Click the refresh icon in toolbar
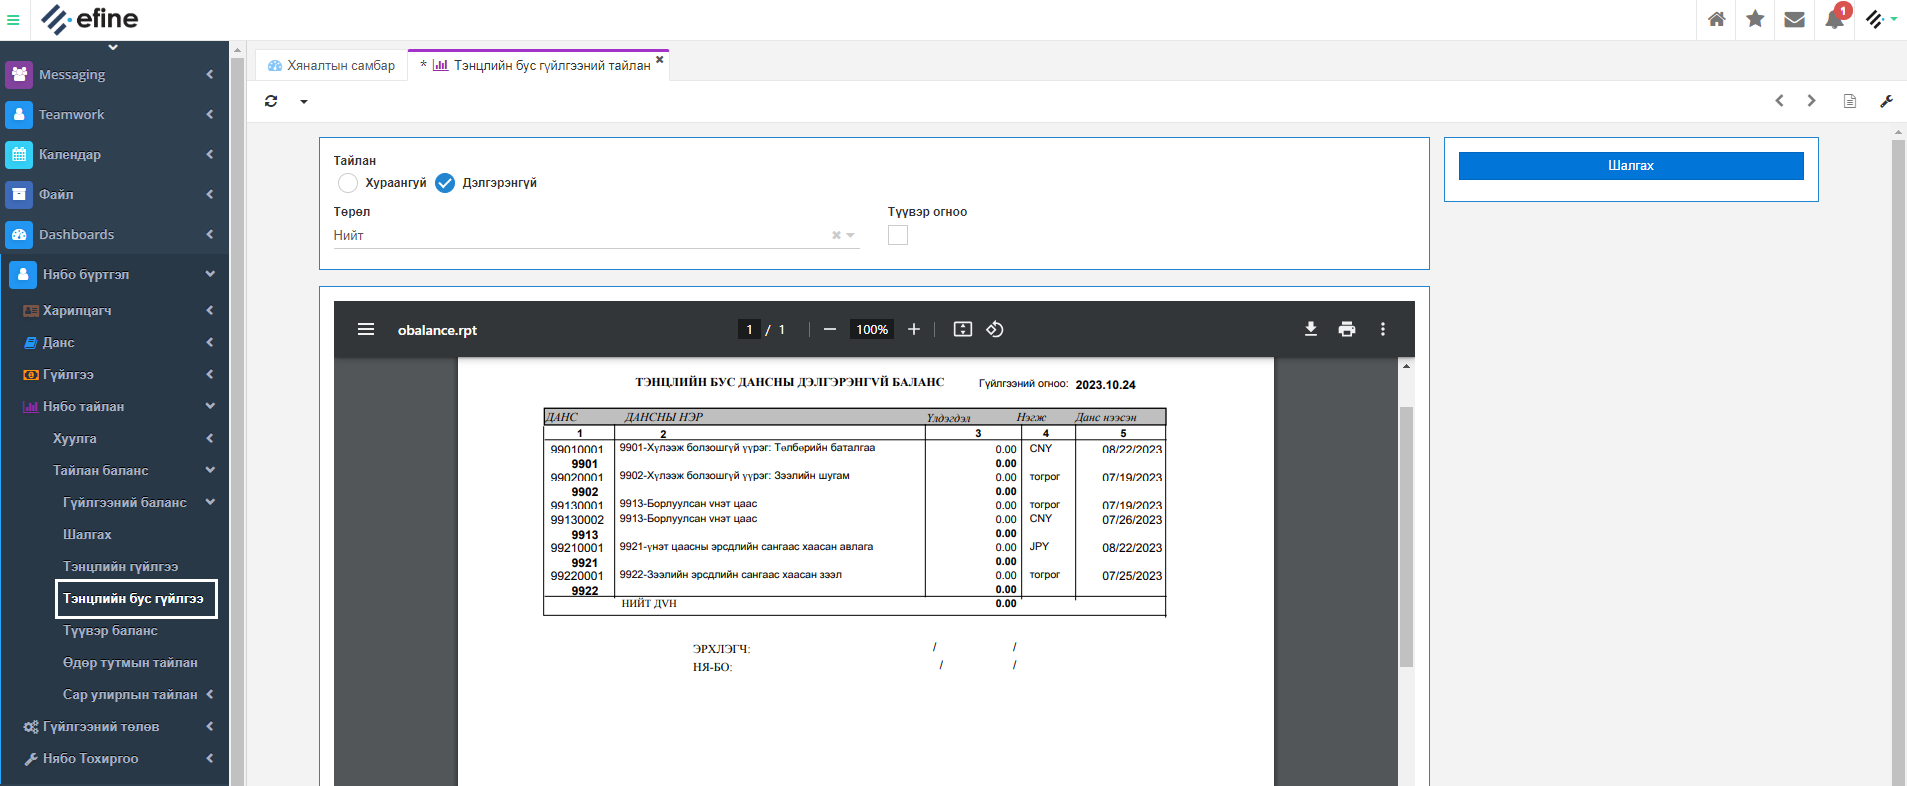 point(271,101)
